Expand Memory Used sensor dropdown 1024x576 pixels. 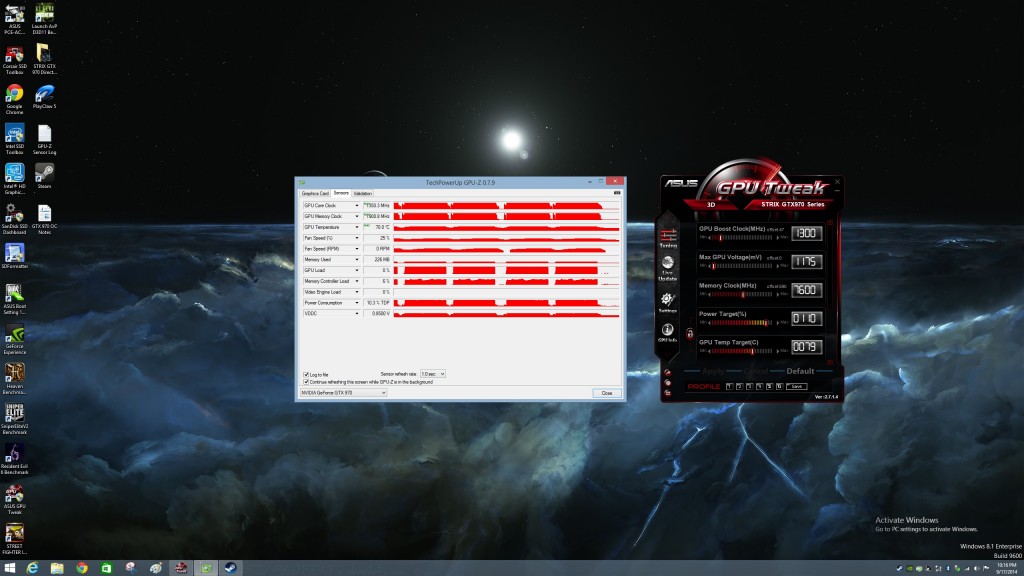pos(357,260)
